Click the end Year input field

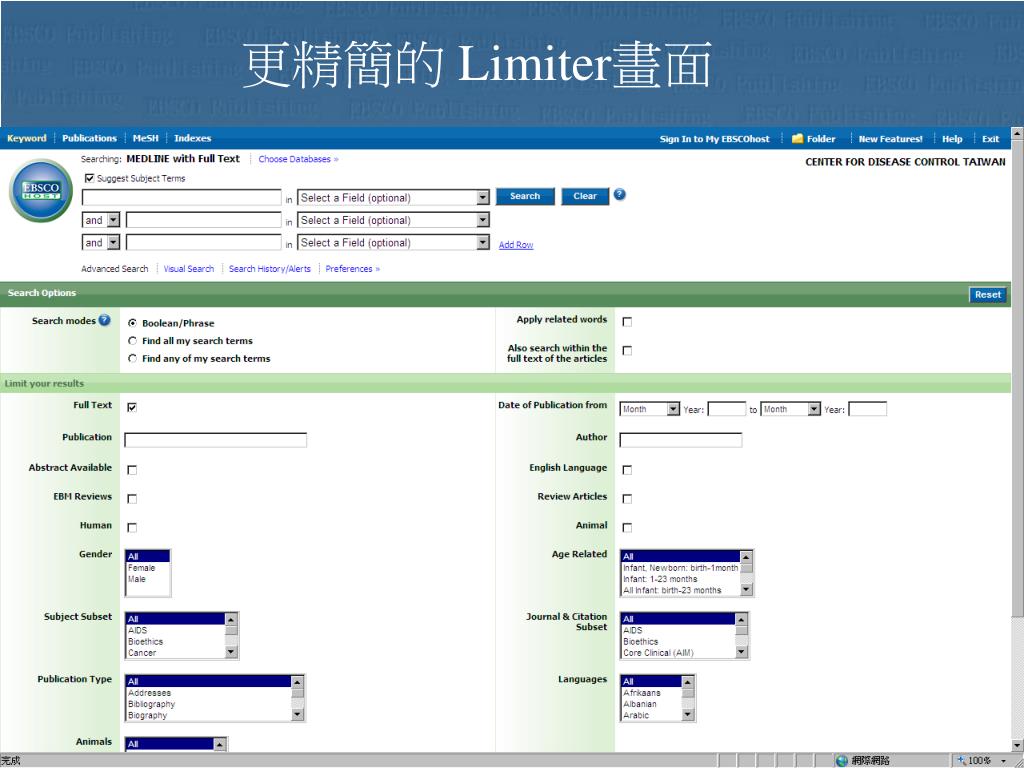(x=867, y=409)
